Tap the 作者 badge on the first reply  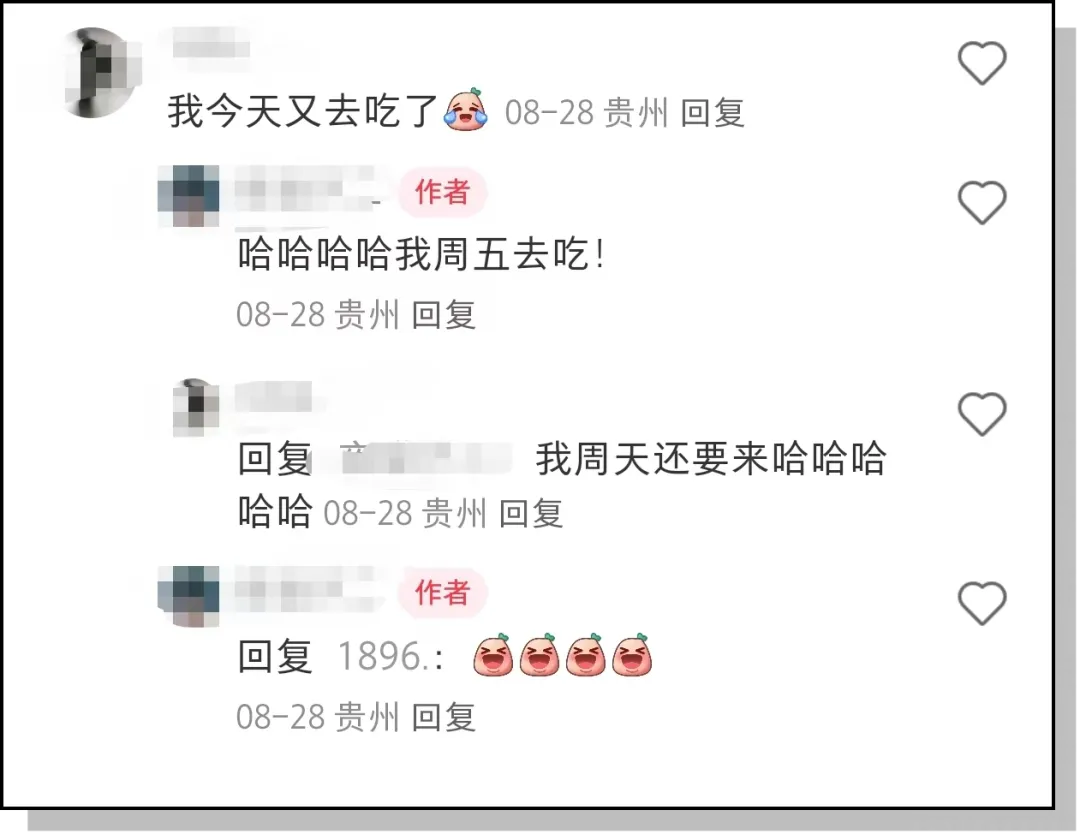pos(442,191)
